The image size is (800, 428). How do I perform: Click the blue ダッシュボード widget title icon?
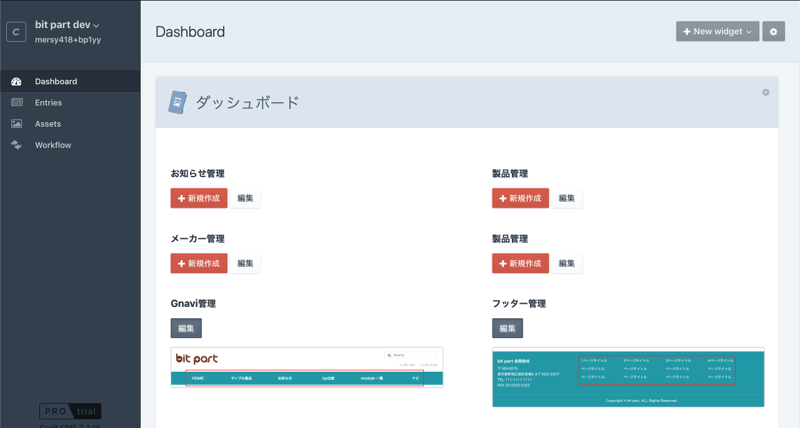177,102
